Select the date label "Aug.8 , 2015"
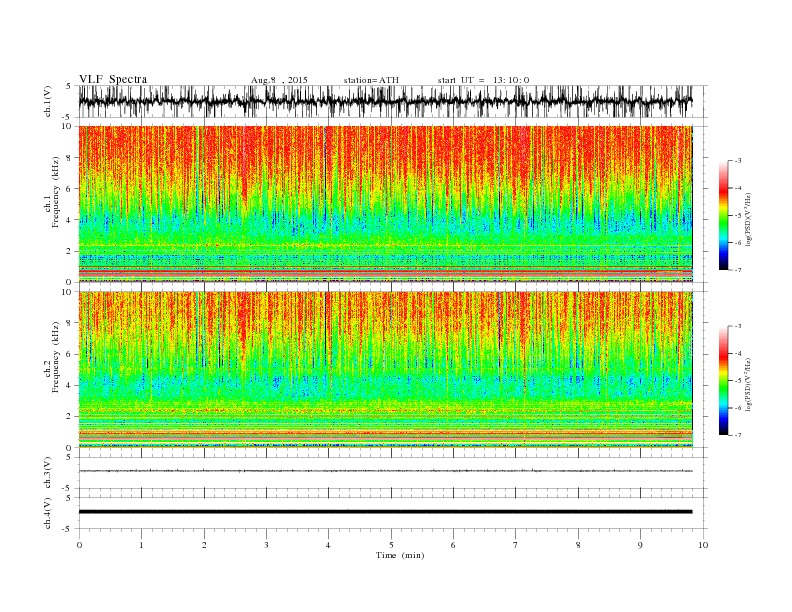The image size is (792, 612). coord(279,80)
